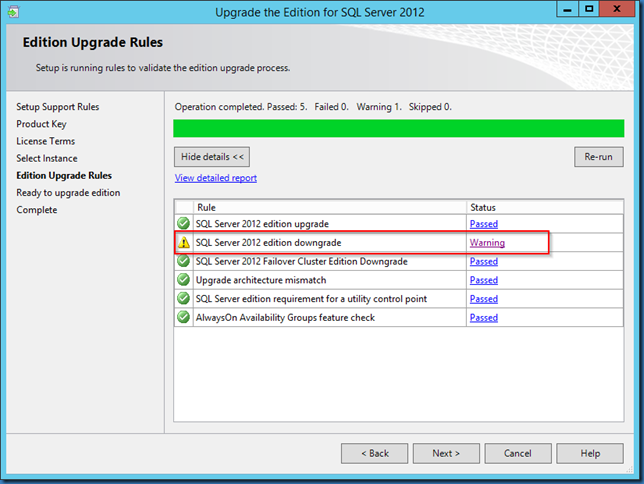644x484 pixels.
Task: Select row text SQL Server 2012 edition upgrade
Action: (262, 224)
